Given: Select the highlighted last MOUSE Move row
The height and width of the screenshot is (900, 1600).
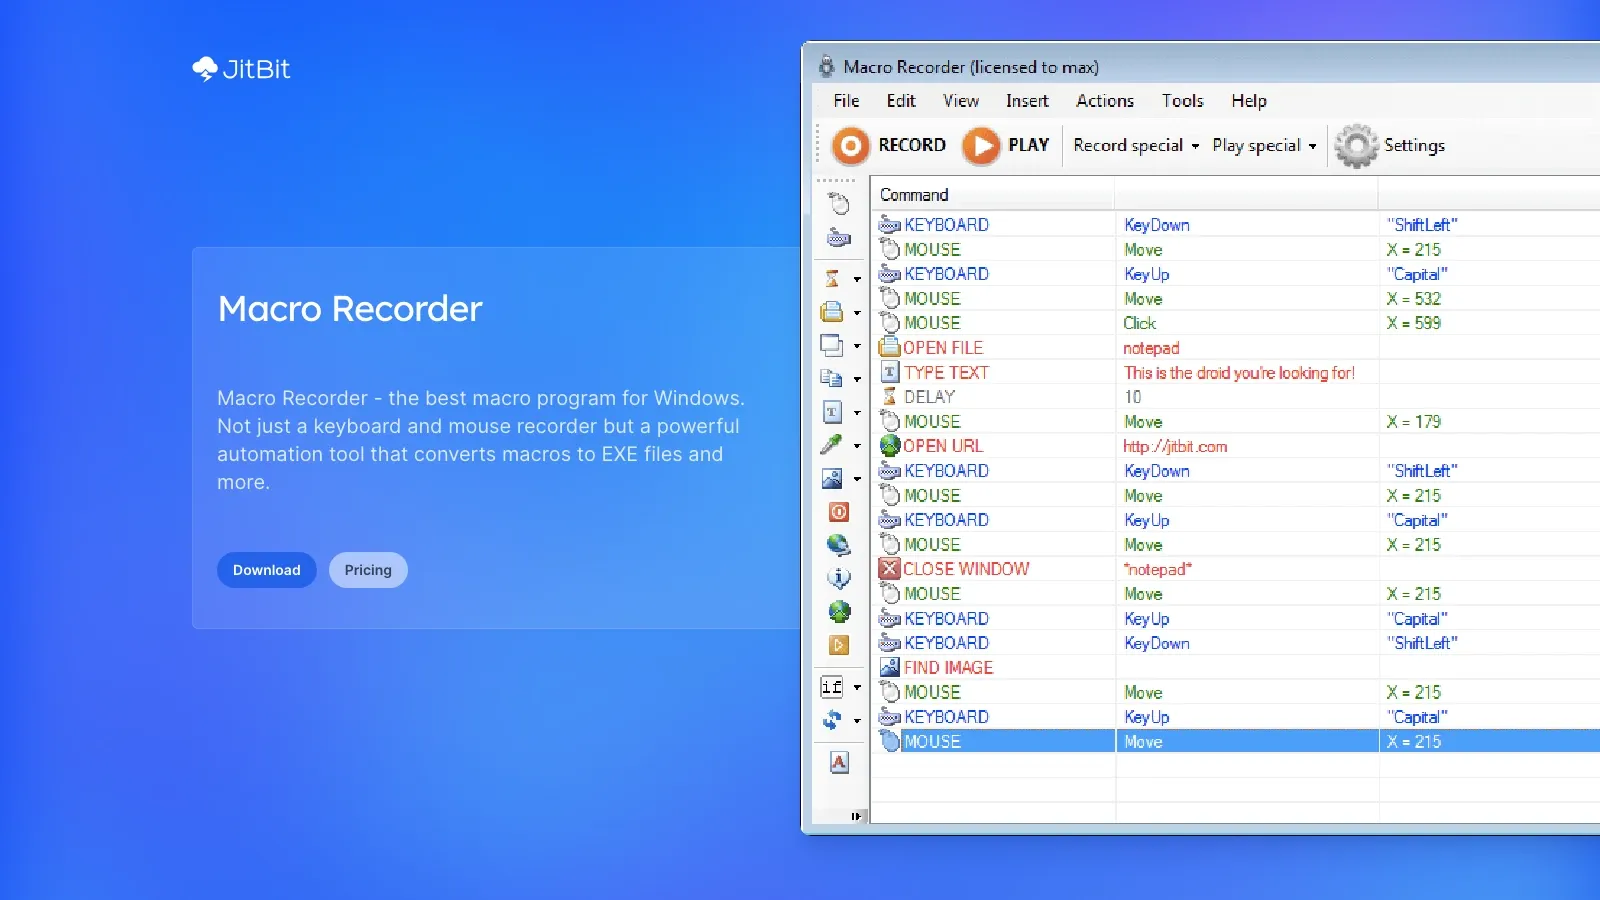Looking at the screenshot, I should [x=1236, y=741].
